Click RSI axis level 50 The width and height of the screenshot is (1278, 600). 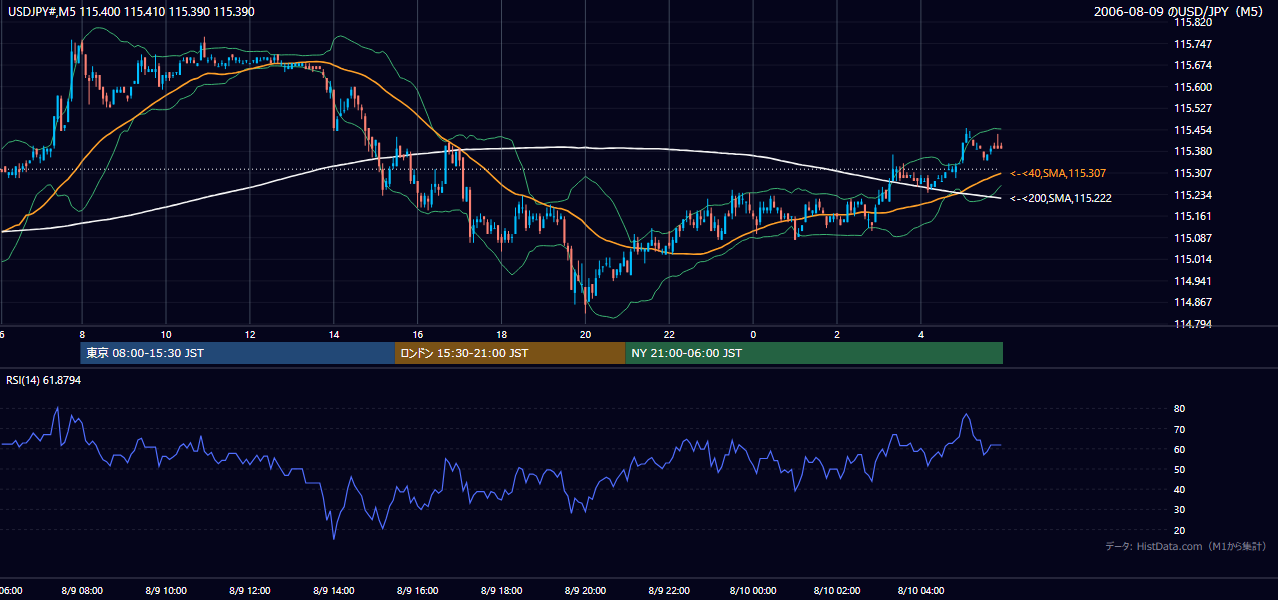tap(1180, 469)
